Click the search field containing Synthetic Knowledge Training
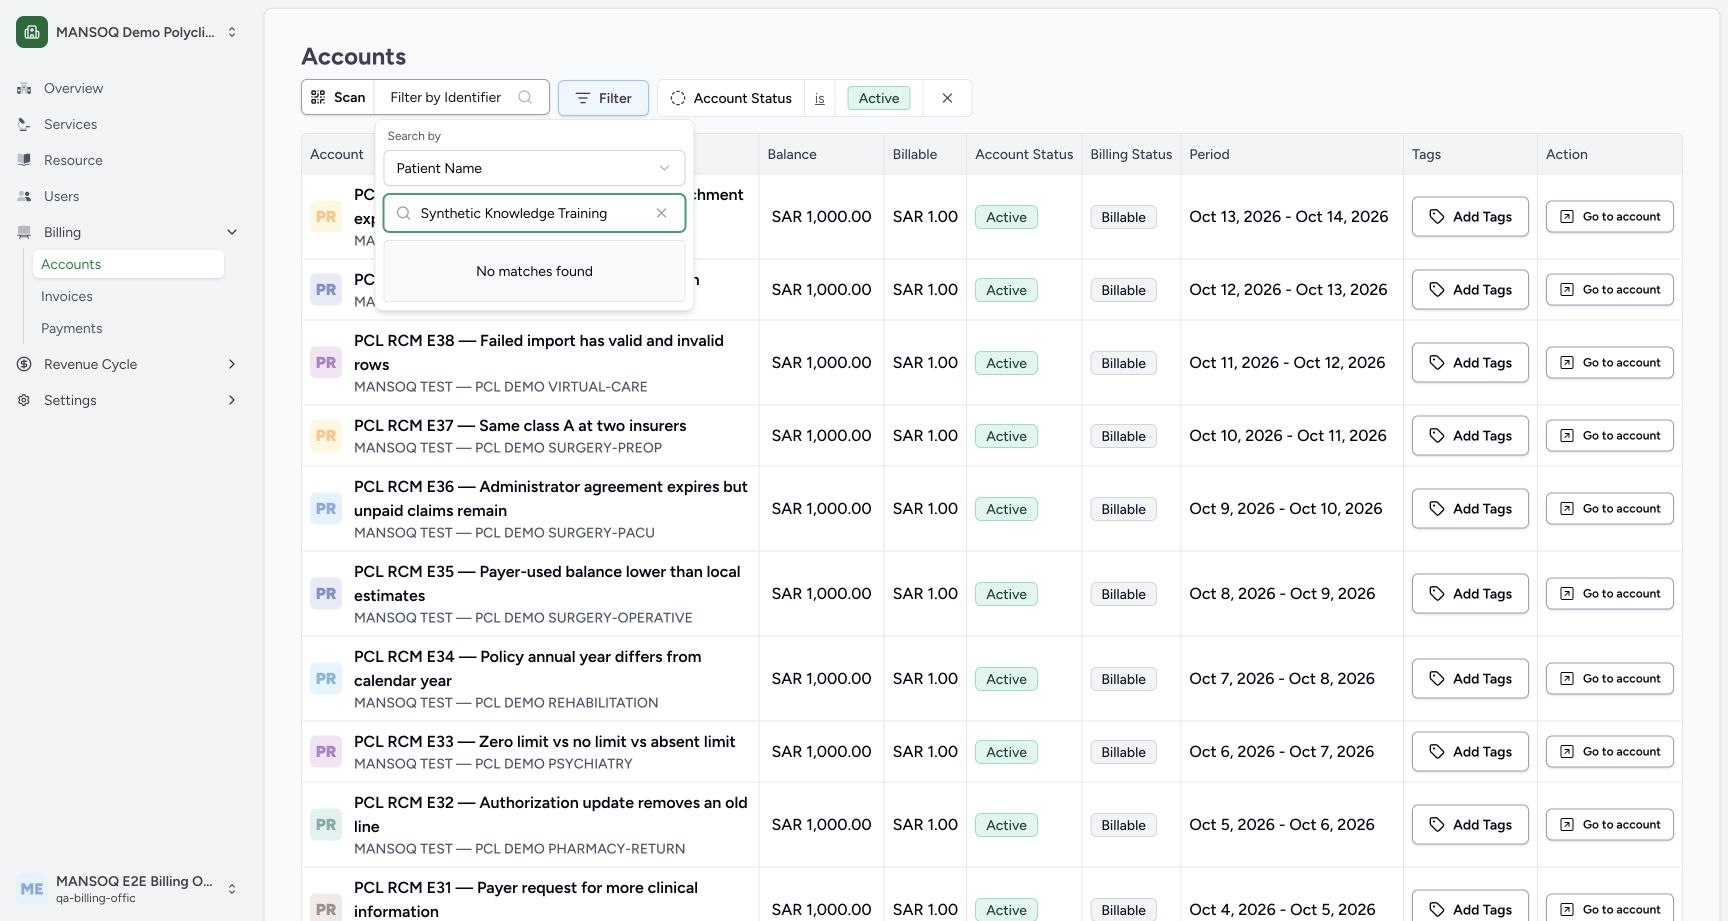Image resolution: width=1728 pixels, height=921 pixels. (x=534, y=213)
